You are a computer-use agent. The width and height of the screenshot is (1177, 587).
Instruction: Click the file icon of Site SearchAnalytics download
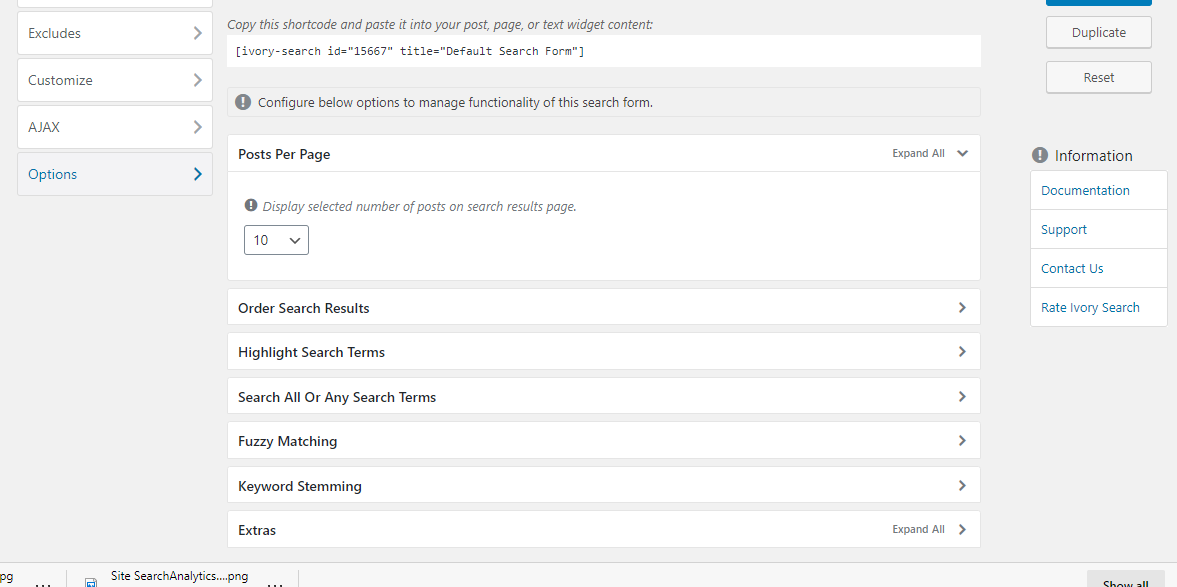[x=91, y=581]
